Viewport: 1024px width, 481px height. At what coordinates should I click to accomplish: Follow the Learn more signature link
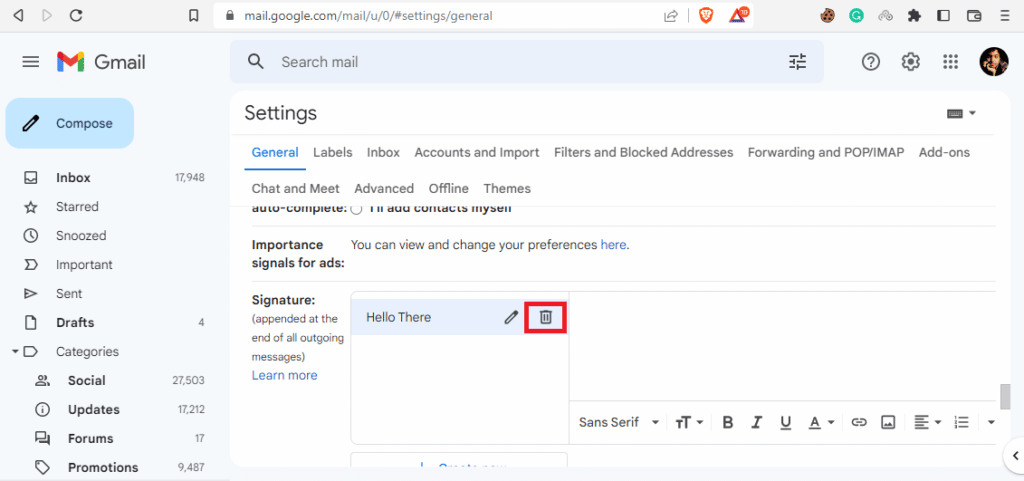(x=284, y=375)
